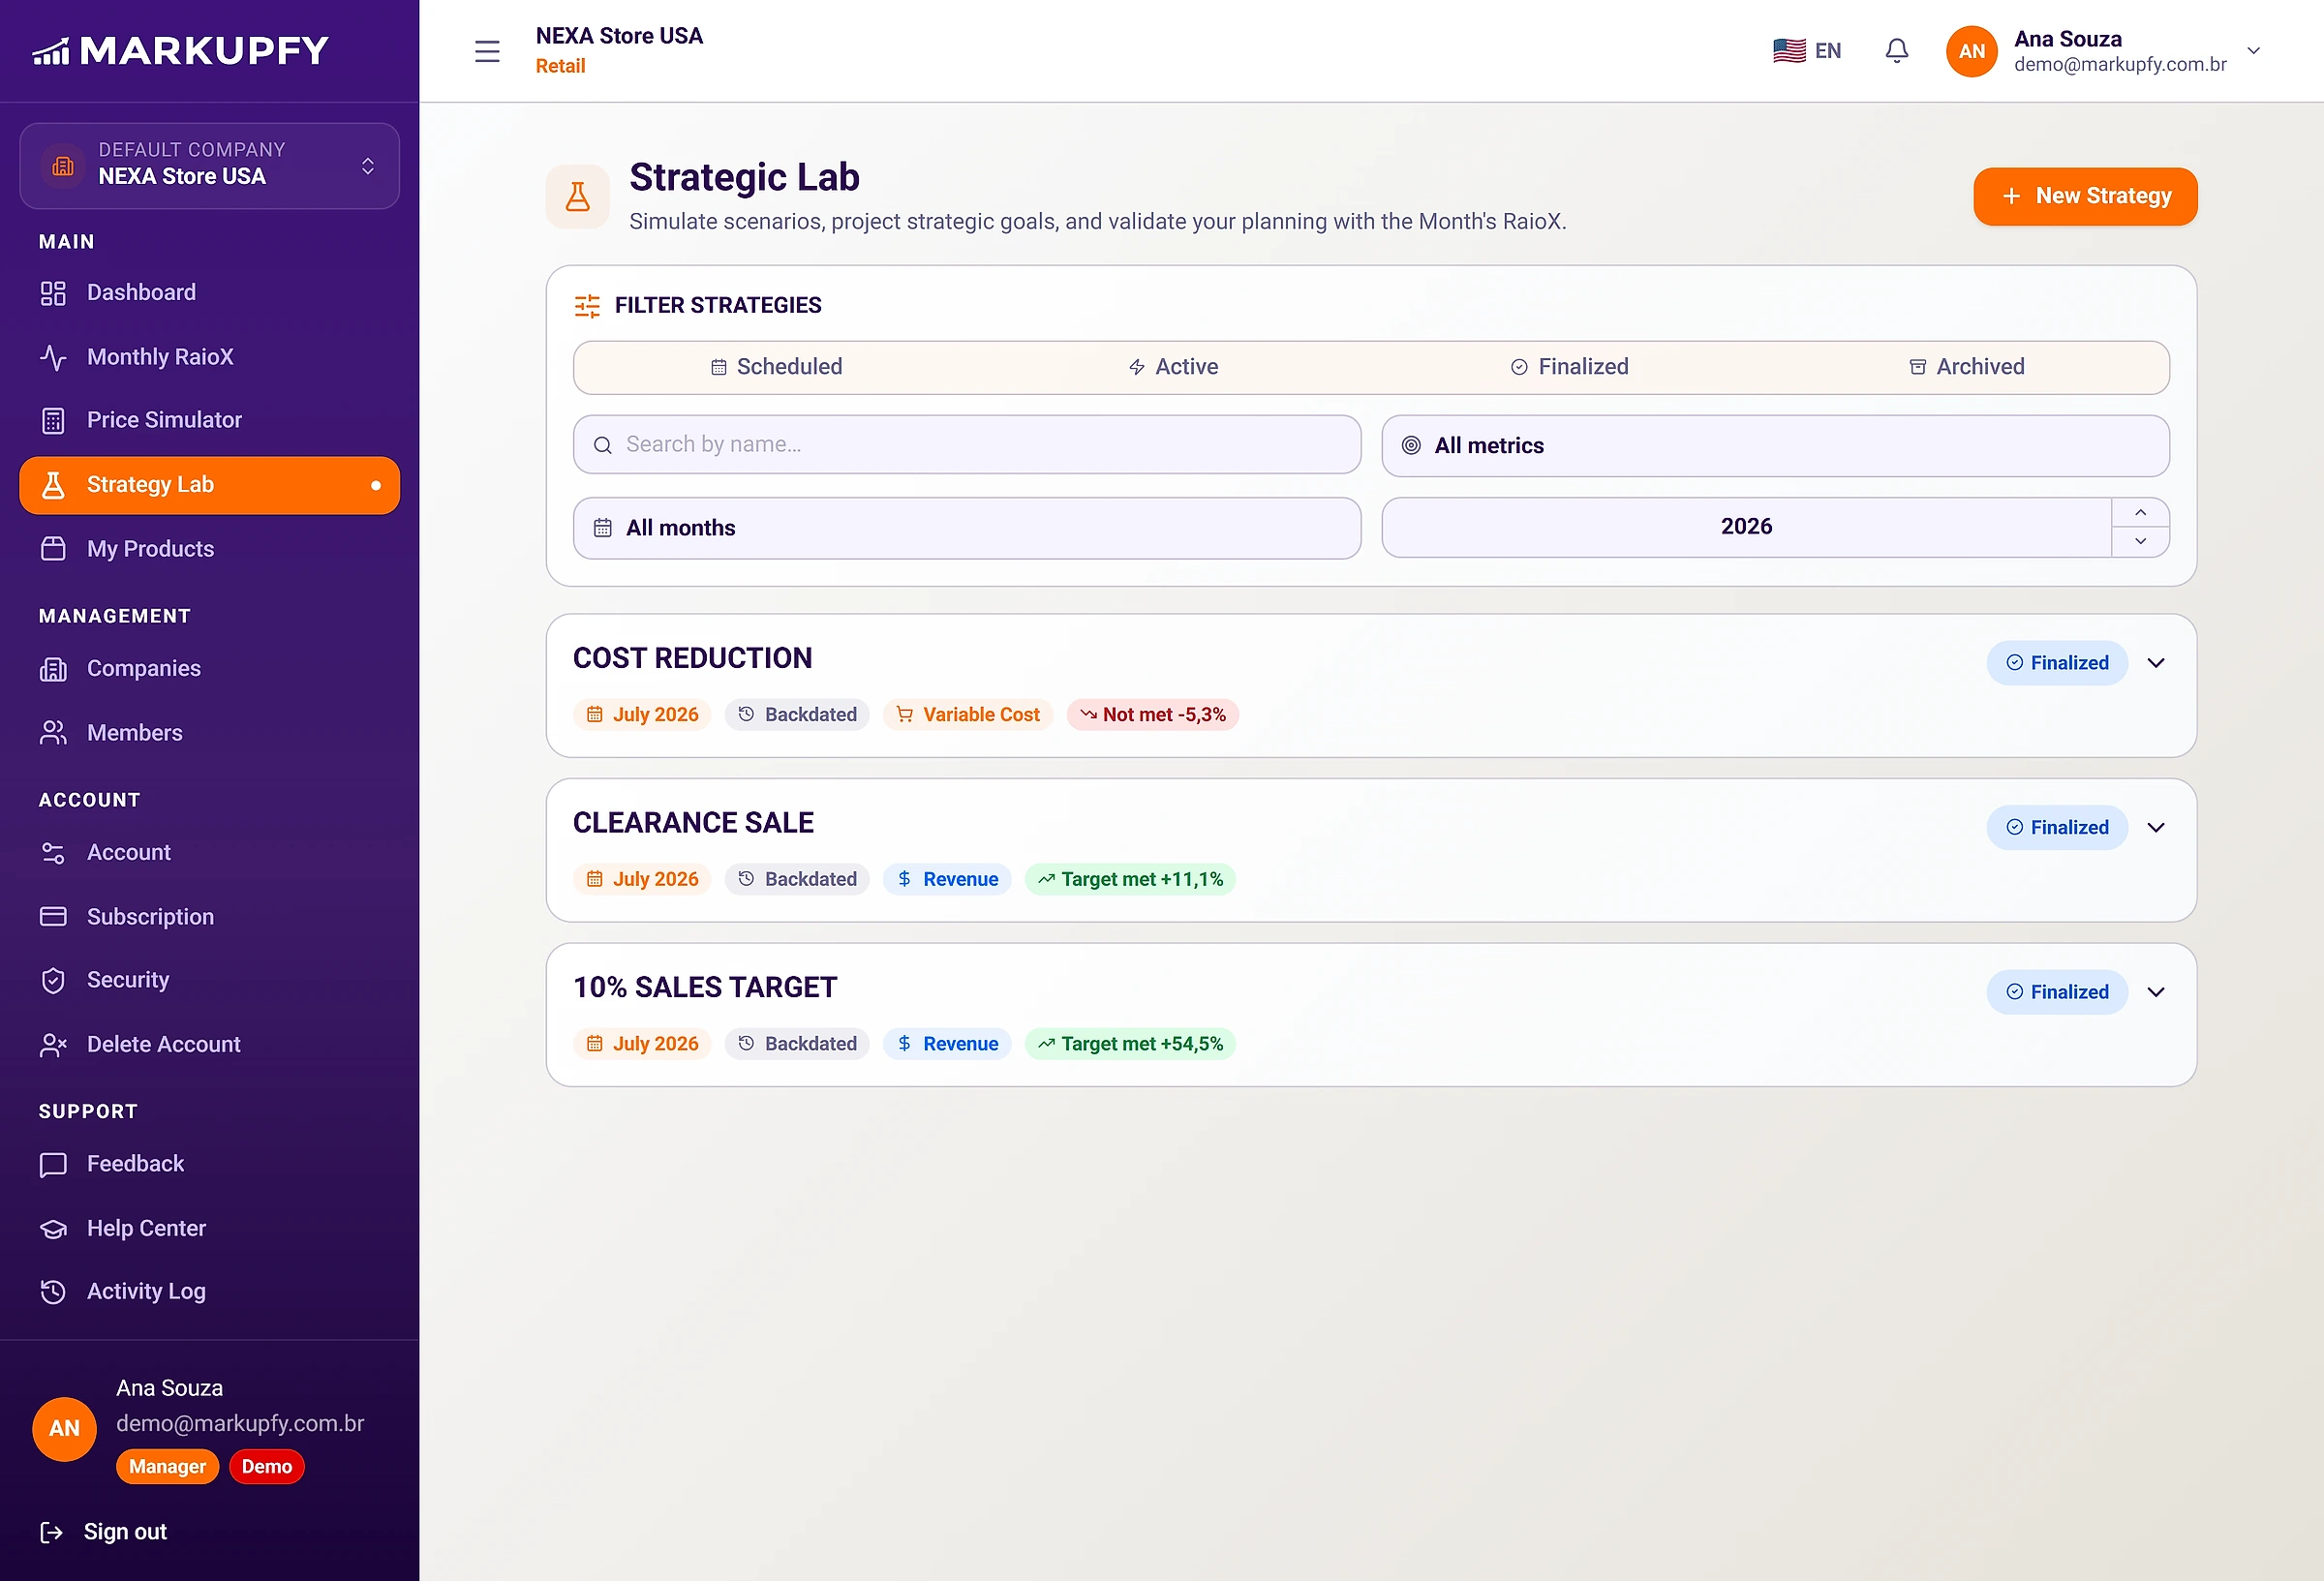Click the Filter Strategies sliders icon
Screen dimensions: 2324x1581
587,306
